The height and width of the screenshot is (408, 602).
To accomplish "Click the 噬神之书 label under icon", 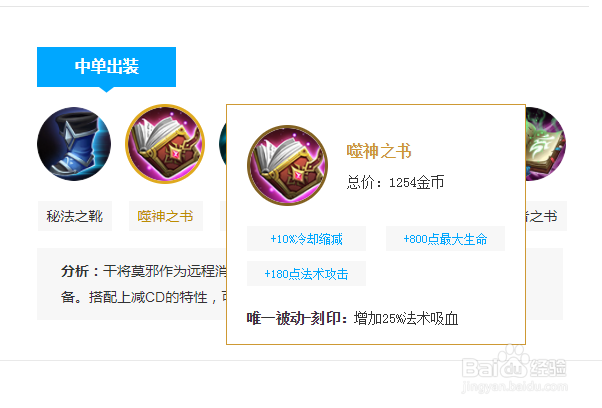I will 166,216.
